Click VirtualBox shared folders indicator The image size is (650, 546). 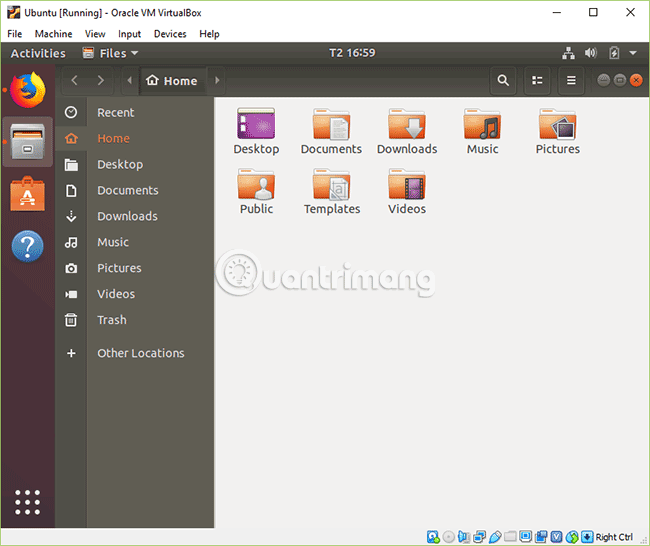(x=510, y=536)
